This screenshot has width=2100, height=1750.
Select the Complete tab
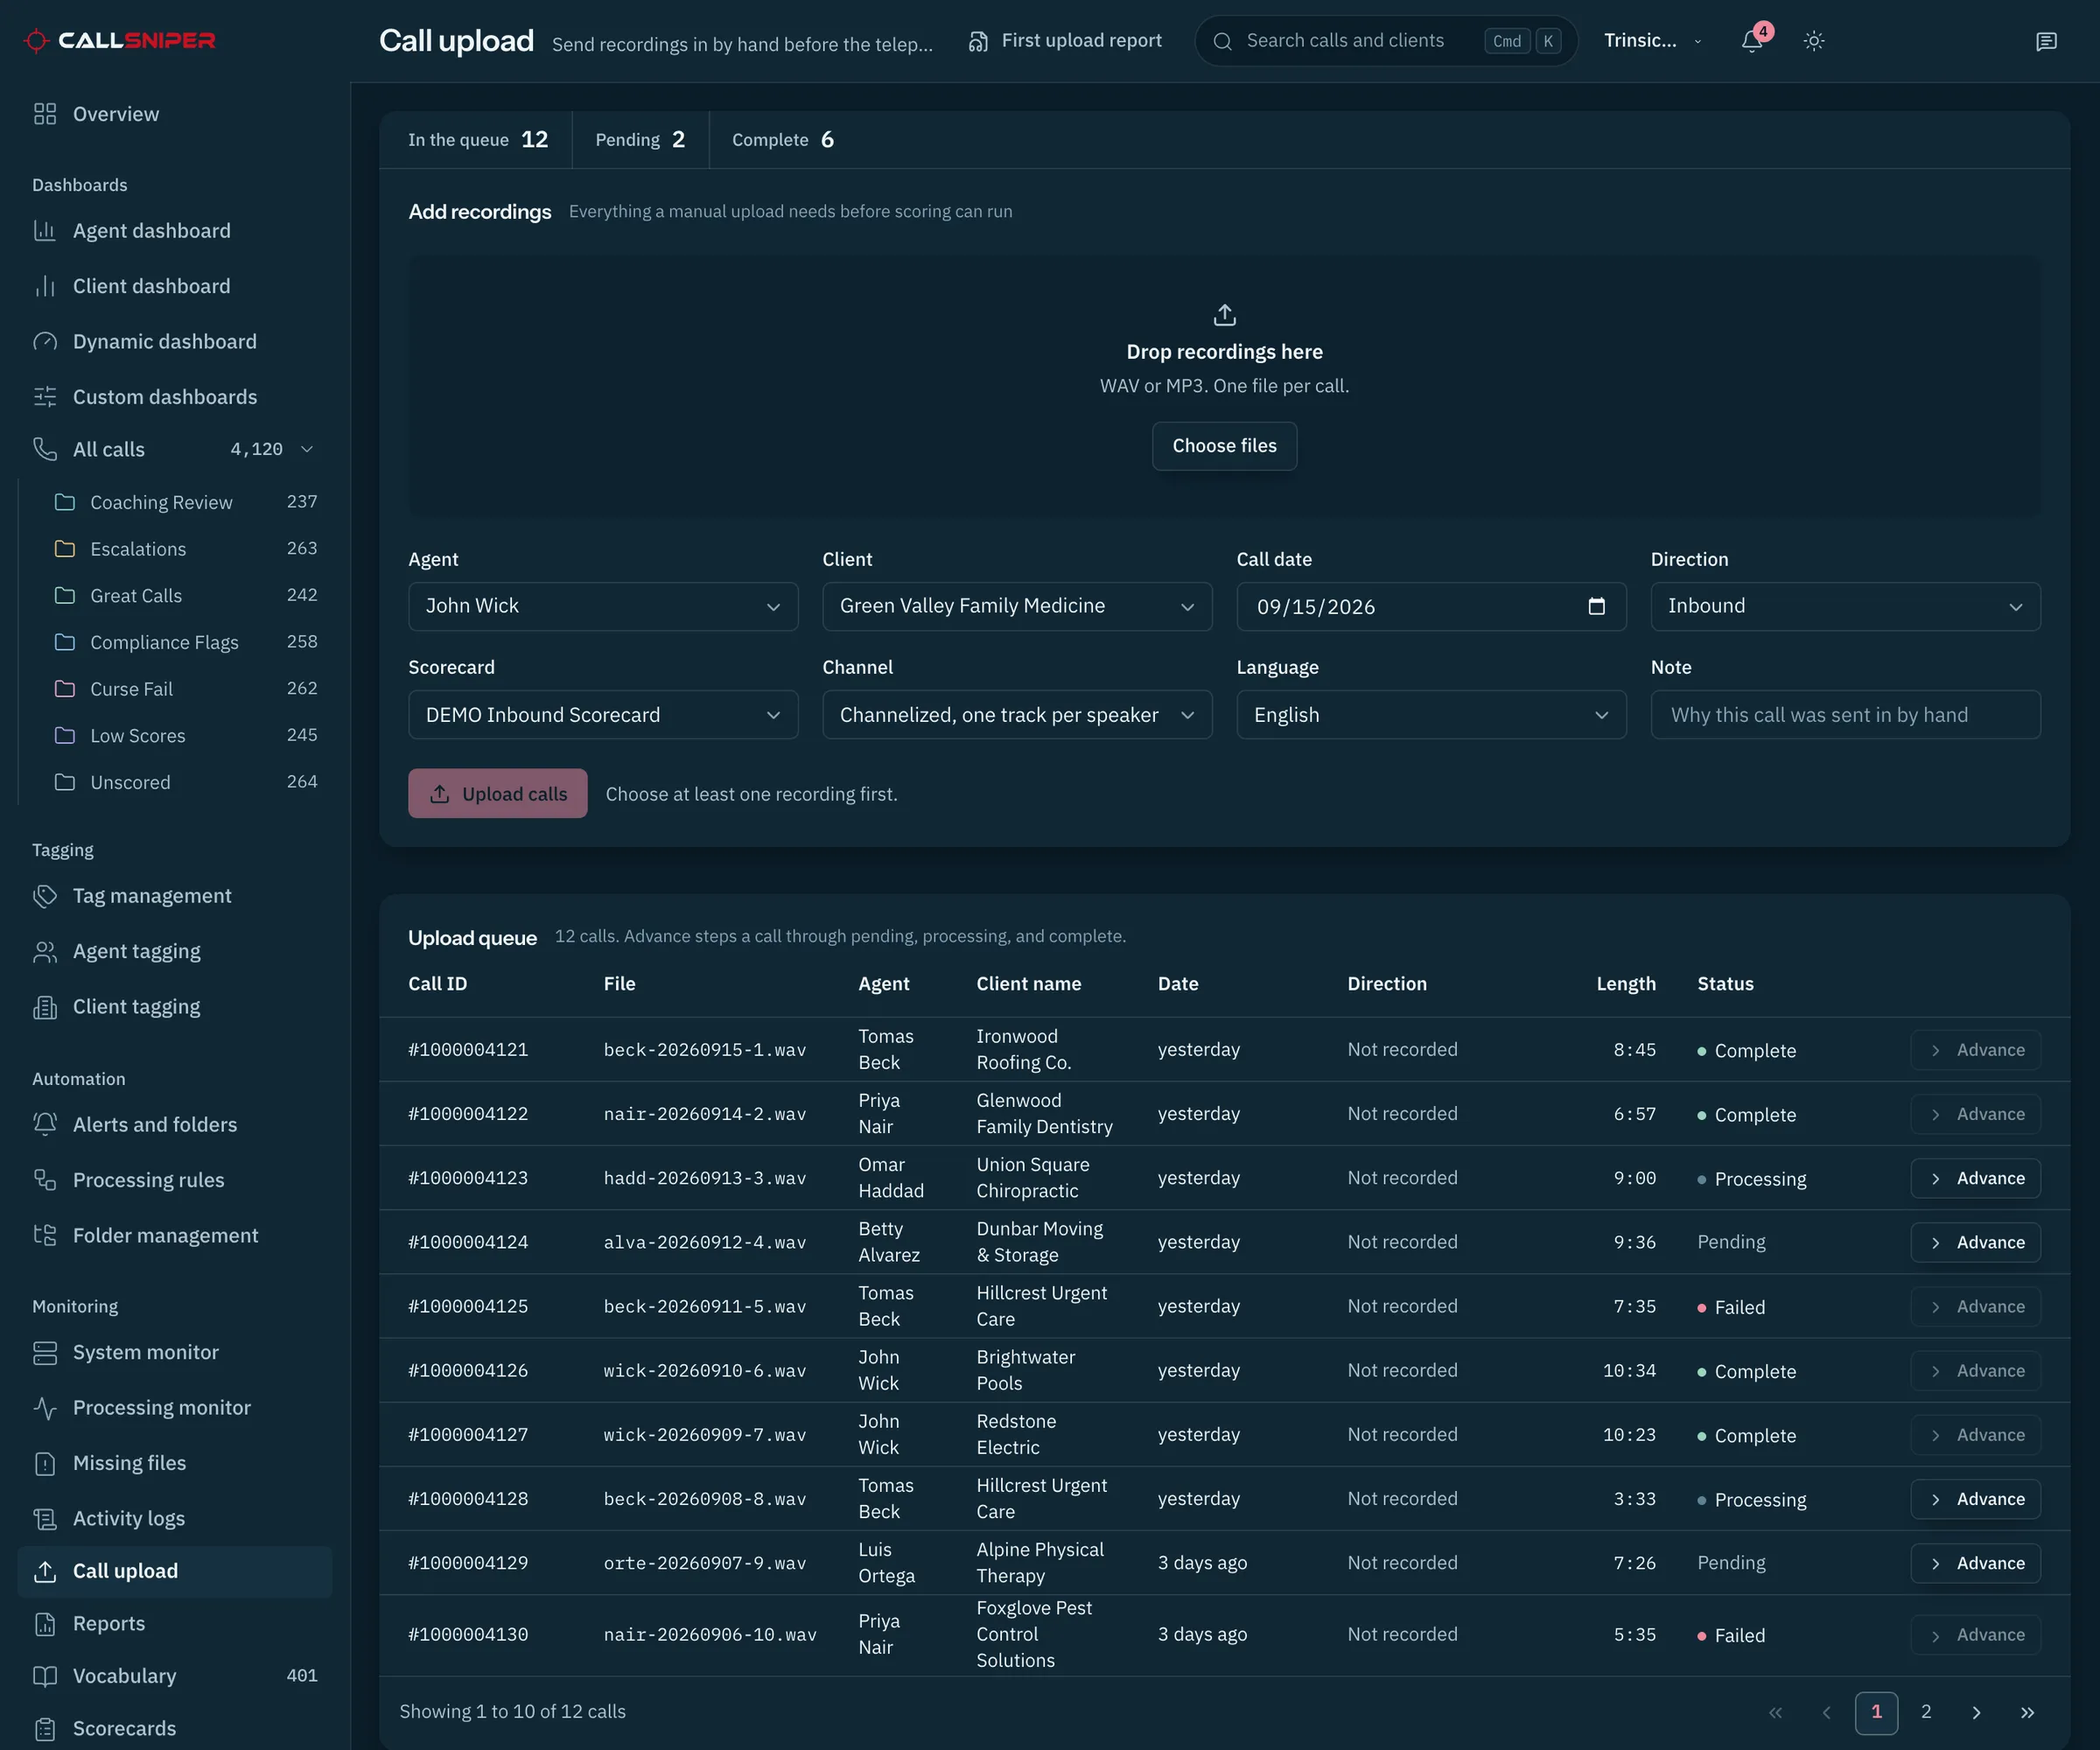(782, 140)
